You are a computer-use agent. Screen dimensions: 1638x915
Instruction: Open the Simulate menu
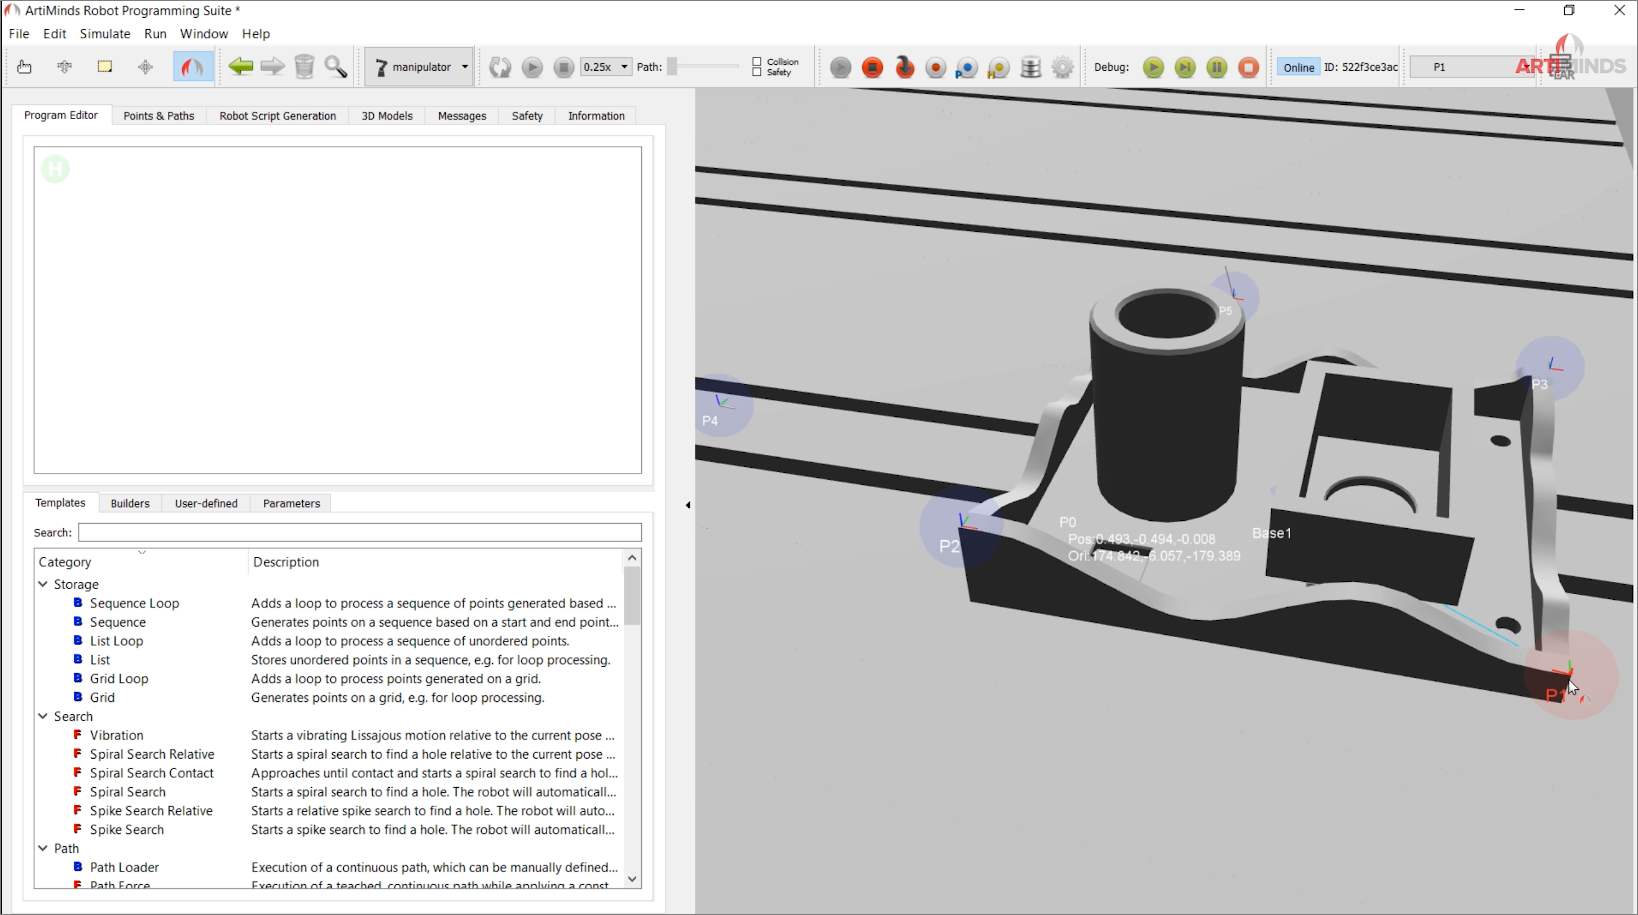(x=104, y=33)
